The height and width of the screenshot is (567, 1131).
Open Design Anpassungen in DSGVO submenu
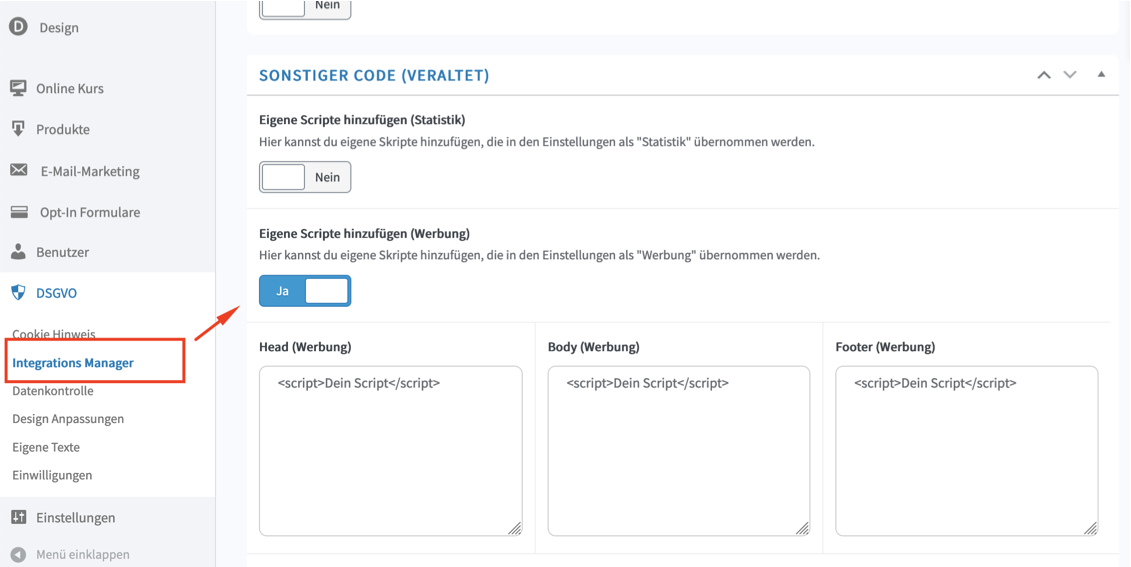point(68,419)
